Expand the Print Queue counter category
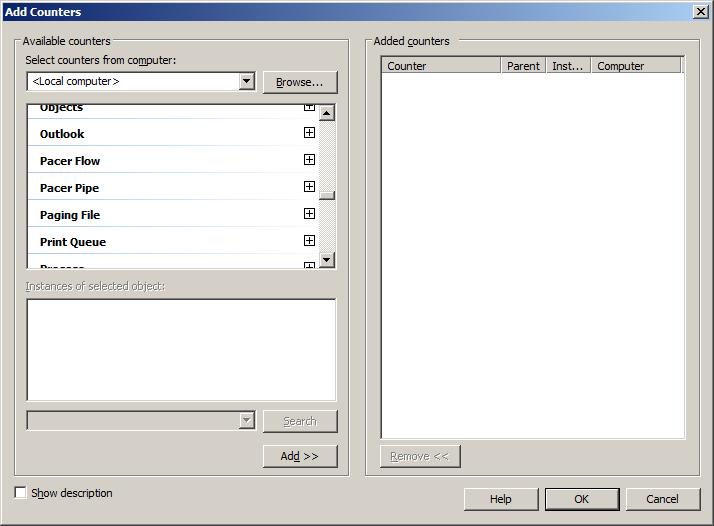The height and width of the screenshot is (526, 714). [x=309, y=241]
